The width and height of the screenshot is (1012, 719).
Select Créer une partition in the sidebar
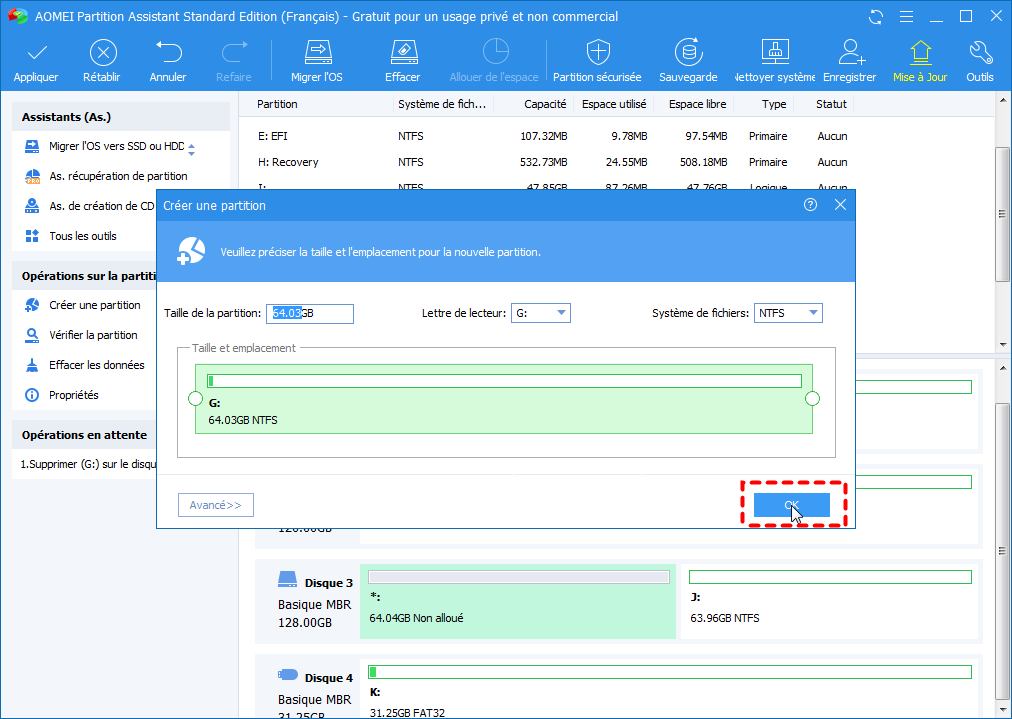[x=82, y=305]
